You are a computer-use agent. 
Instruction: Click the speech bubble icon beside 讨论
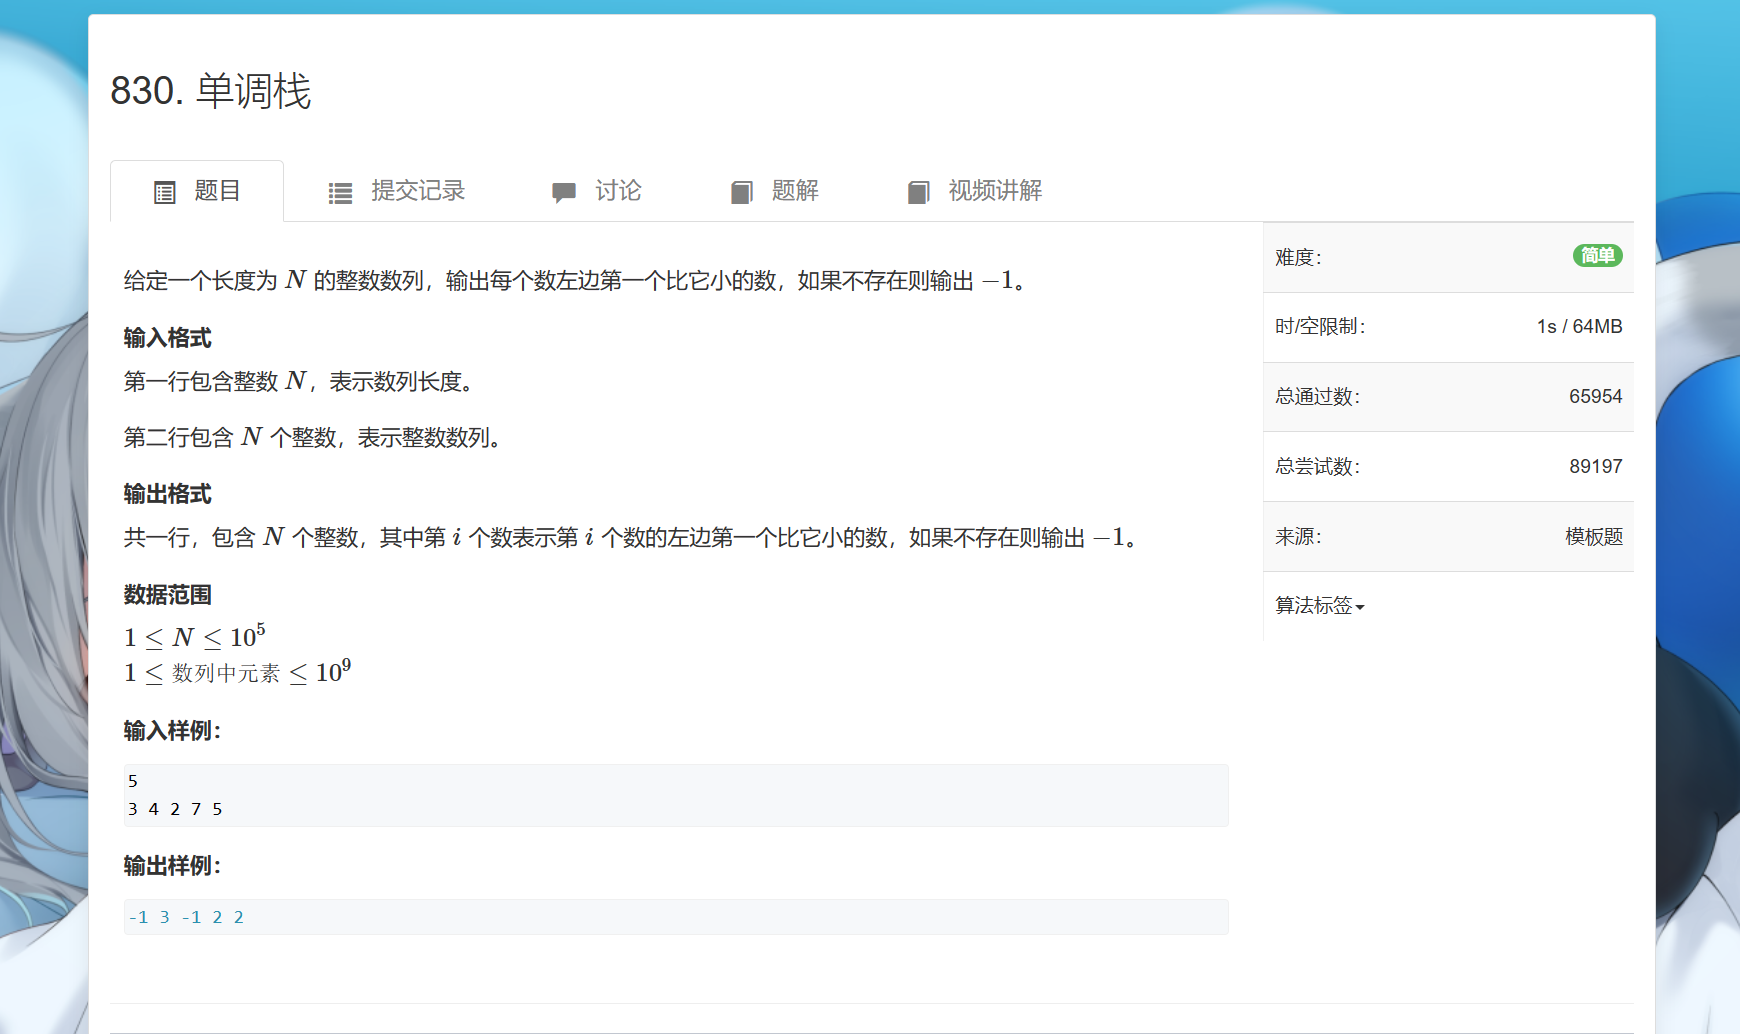[x=564, y=192]
